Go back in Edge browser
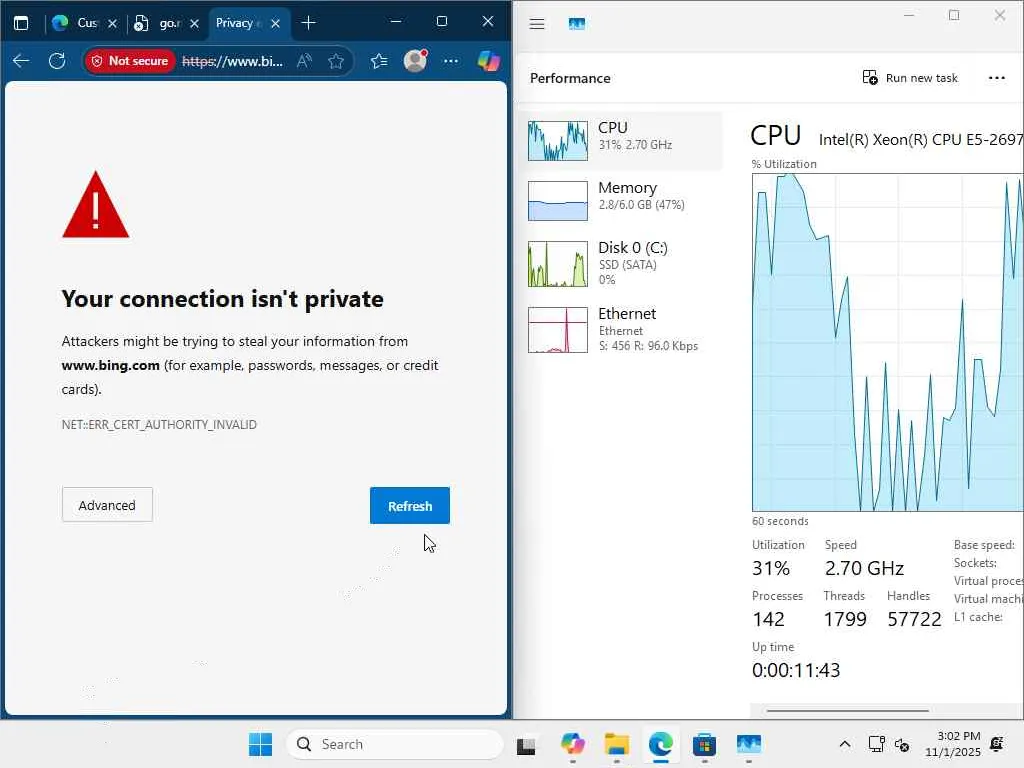 (x=21, y=61)
